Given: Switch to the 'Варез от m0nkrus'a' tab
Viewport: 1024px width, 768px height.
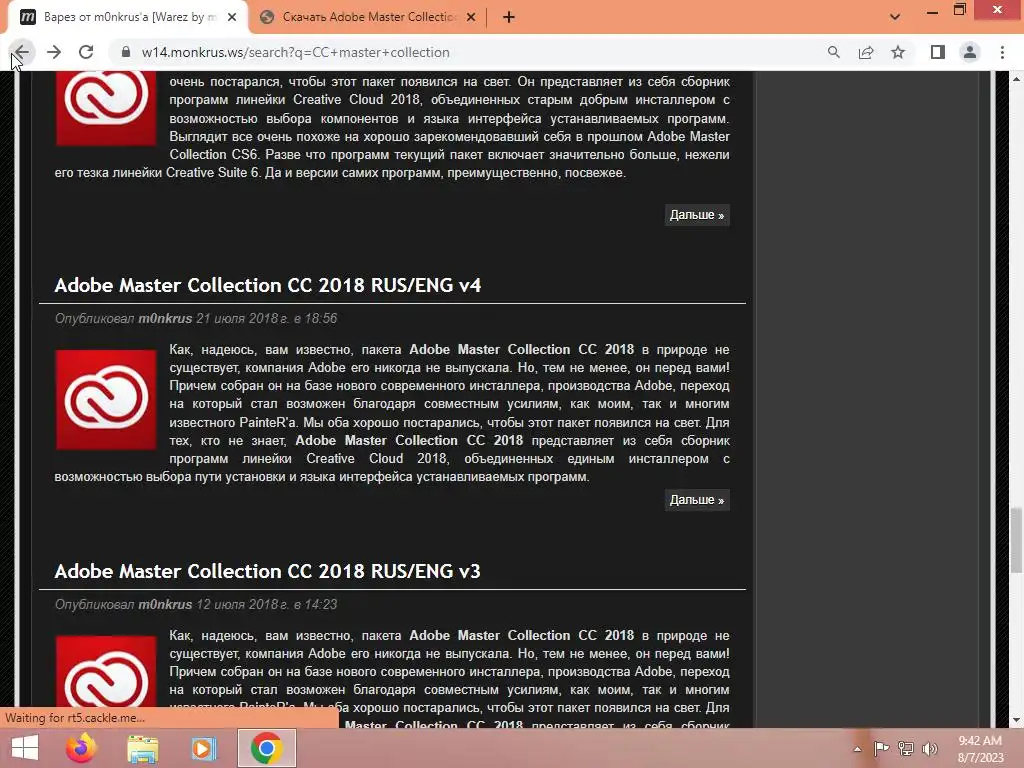Looking at the screenshot, I should (128, 17).
